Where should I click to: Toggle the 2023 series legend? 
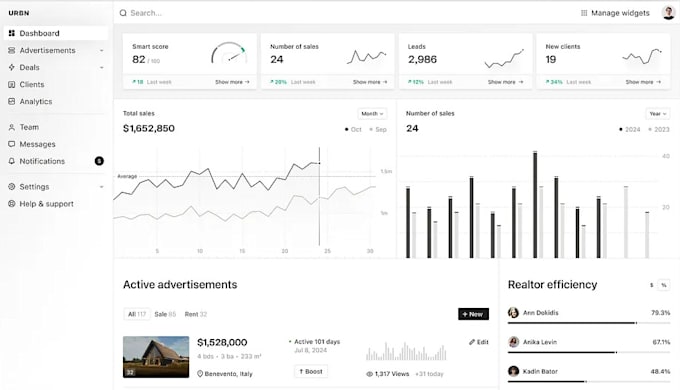point(659,129)
